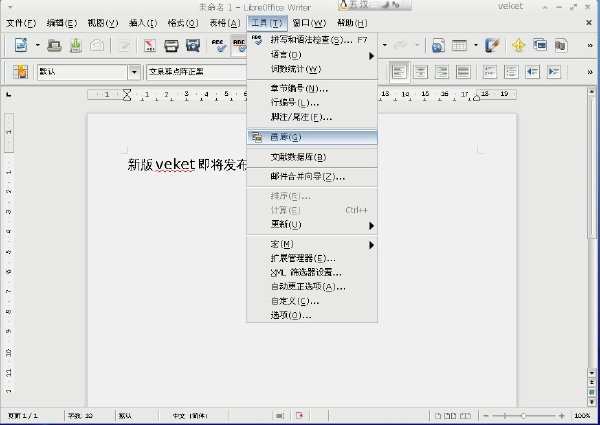Click the zoom slider handle in status bar
This screenshot has height=425, width=600.
coord(523,416)
